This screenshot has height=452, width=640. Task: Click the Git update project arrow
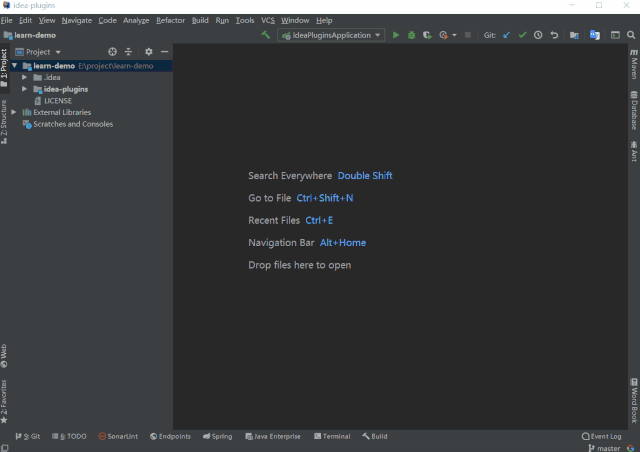click(506, 35)
